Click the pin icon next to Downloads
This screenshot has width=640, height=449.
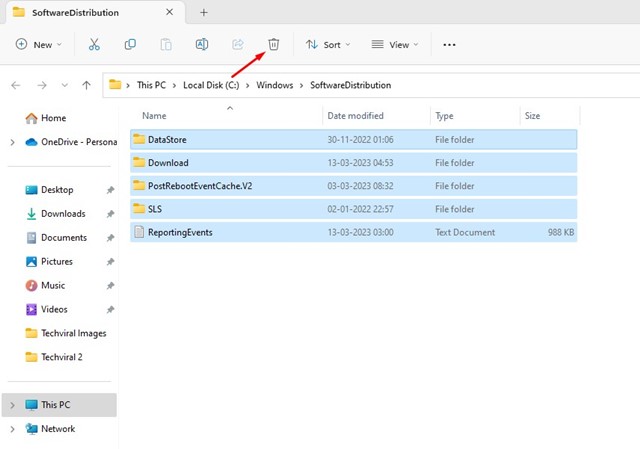point(110,214)
